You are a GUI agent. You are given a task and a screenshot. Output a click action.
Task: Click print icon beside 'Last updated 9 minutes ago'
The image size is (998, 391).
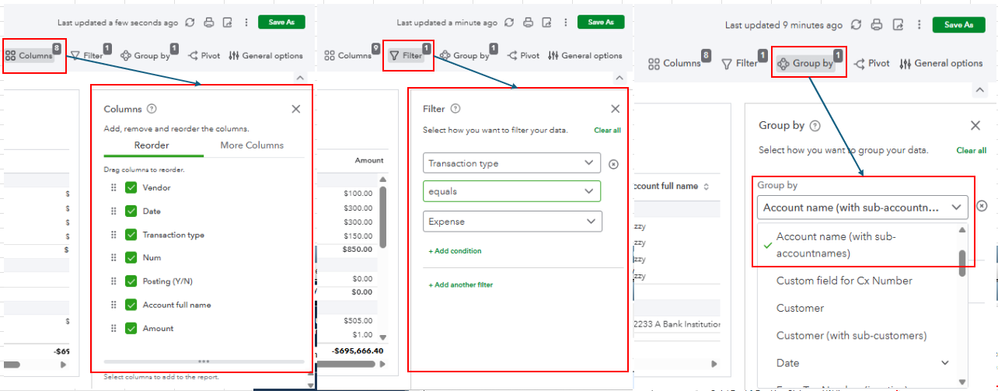tap(877, 25)
